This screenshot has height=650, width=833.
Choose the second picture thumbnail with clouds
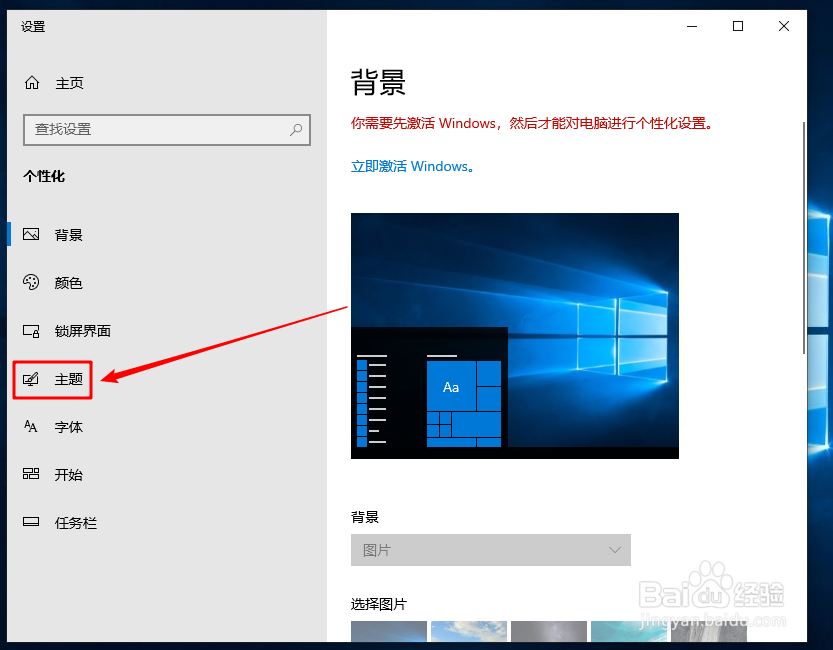coord(469,631)
